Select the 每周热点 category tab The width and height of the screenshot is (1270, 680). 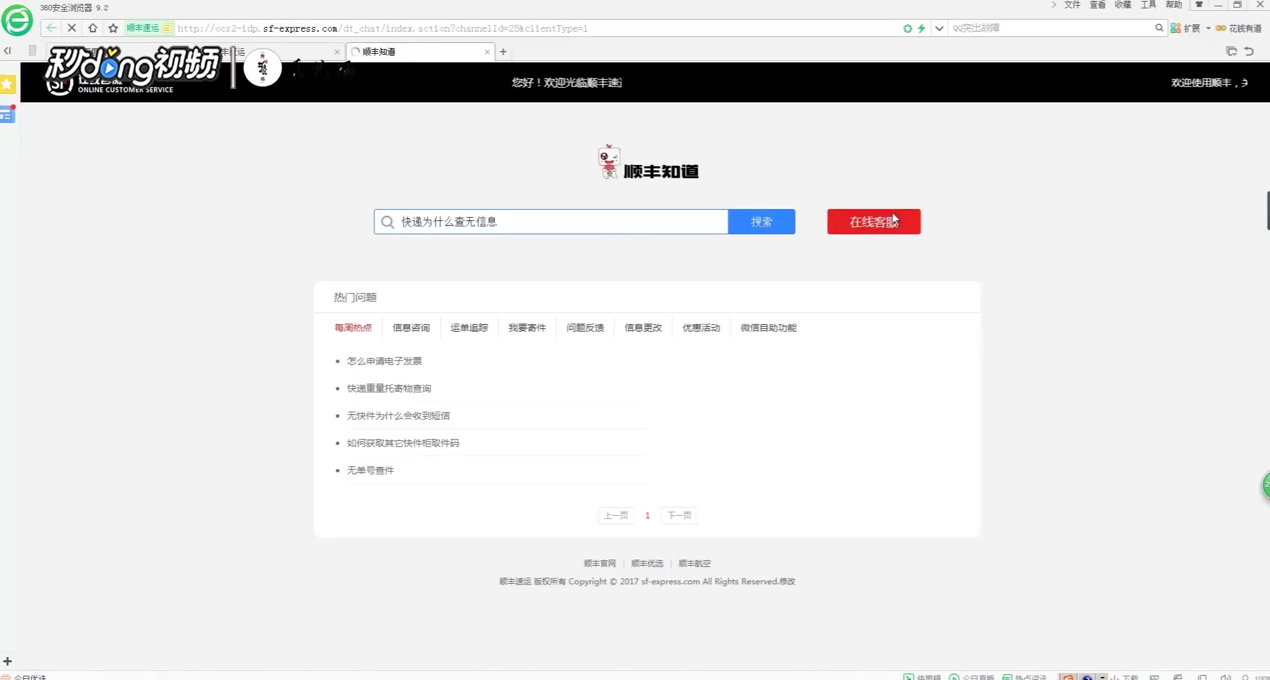353,328
